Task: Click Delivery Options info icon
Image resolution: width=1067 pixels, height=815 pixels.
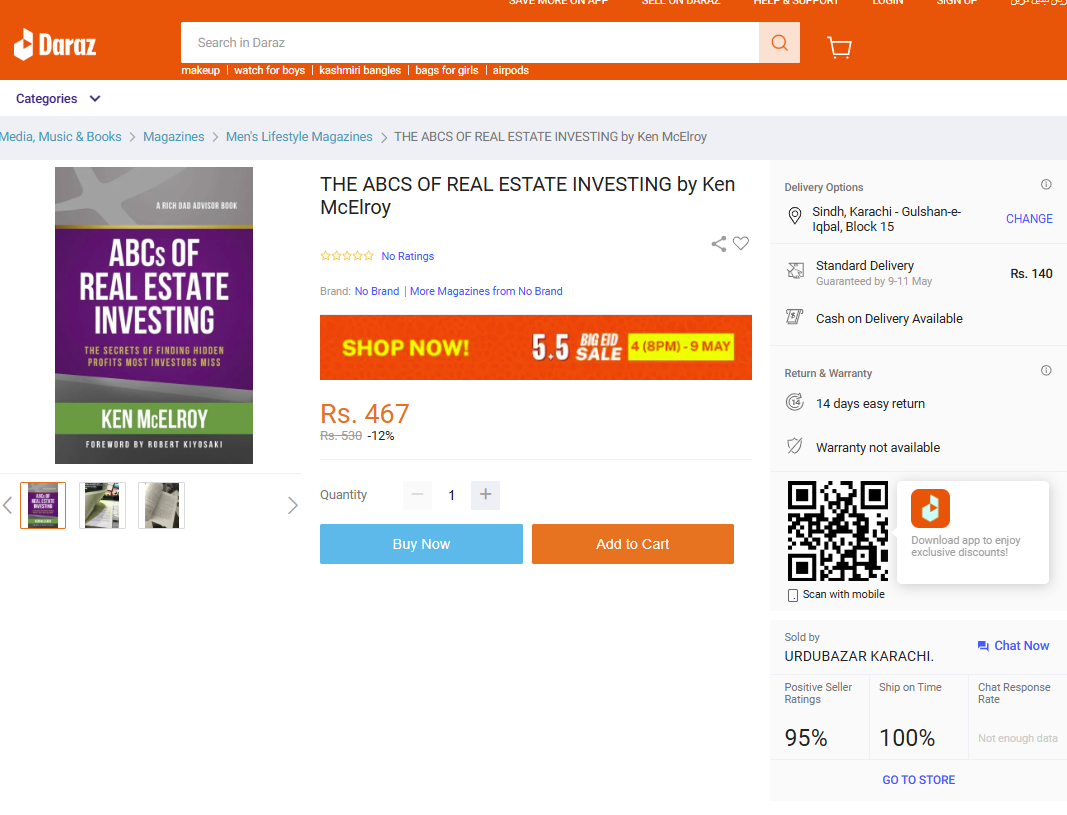Action: 1046,184
